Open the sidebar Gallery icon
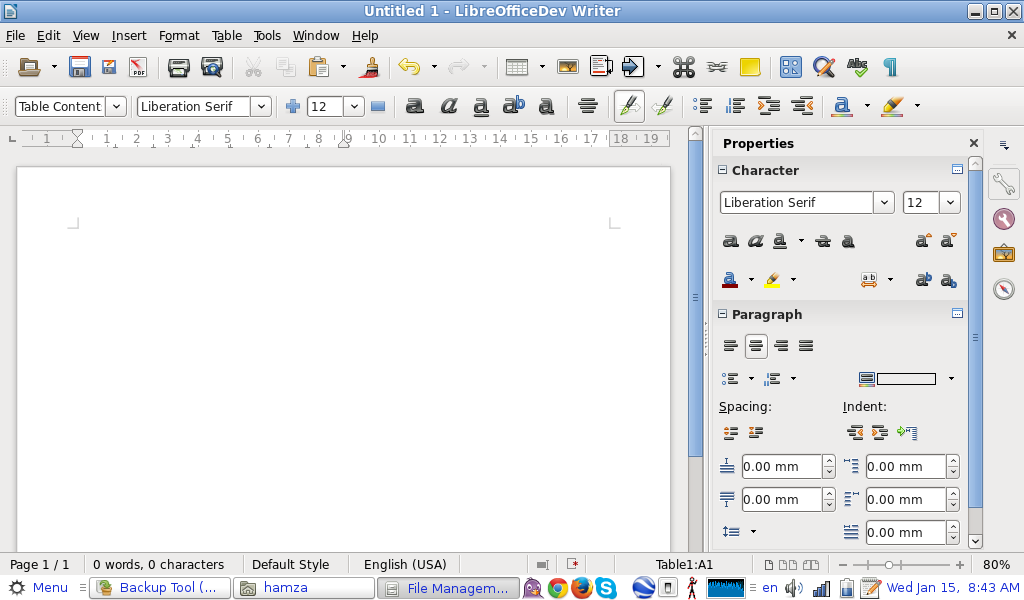 point(1004,254)
